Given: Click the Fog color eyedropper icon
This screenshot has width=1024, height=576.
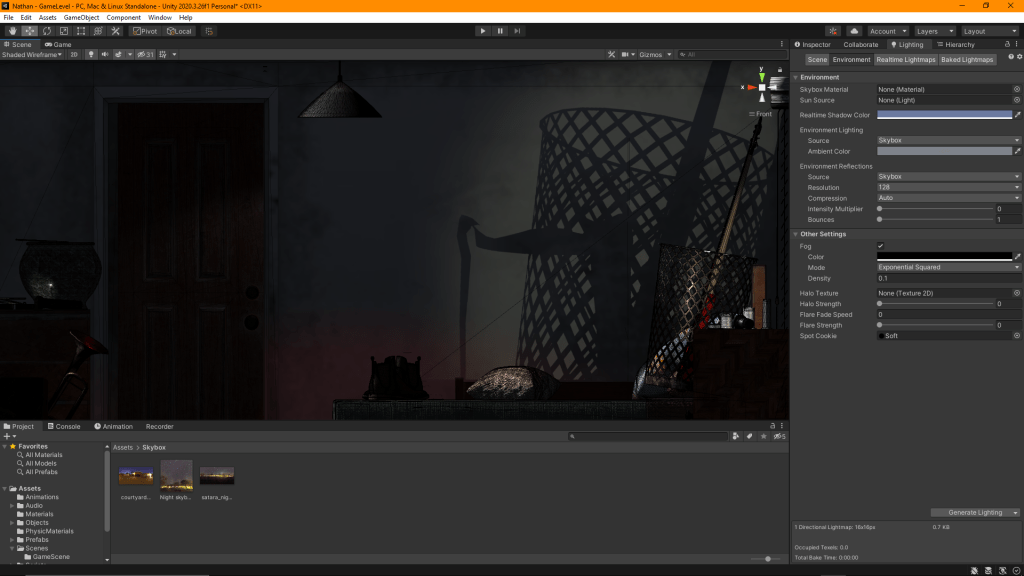Looking at the screenshot, I should pos(1017,257).
